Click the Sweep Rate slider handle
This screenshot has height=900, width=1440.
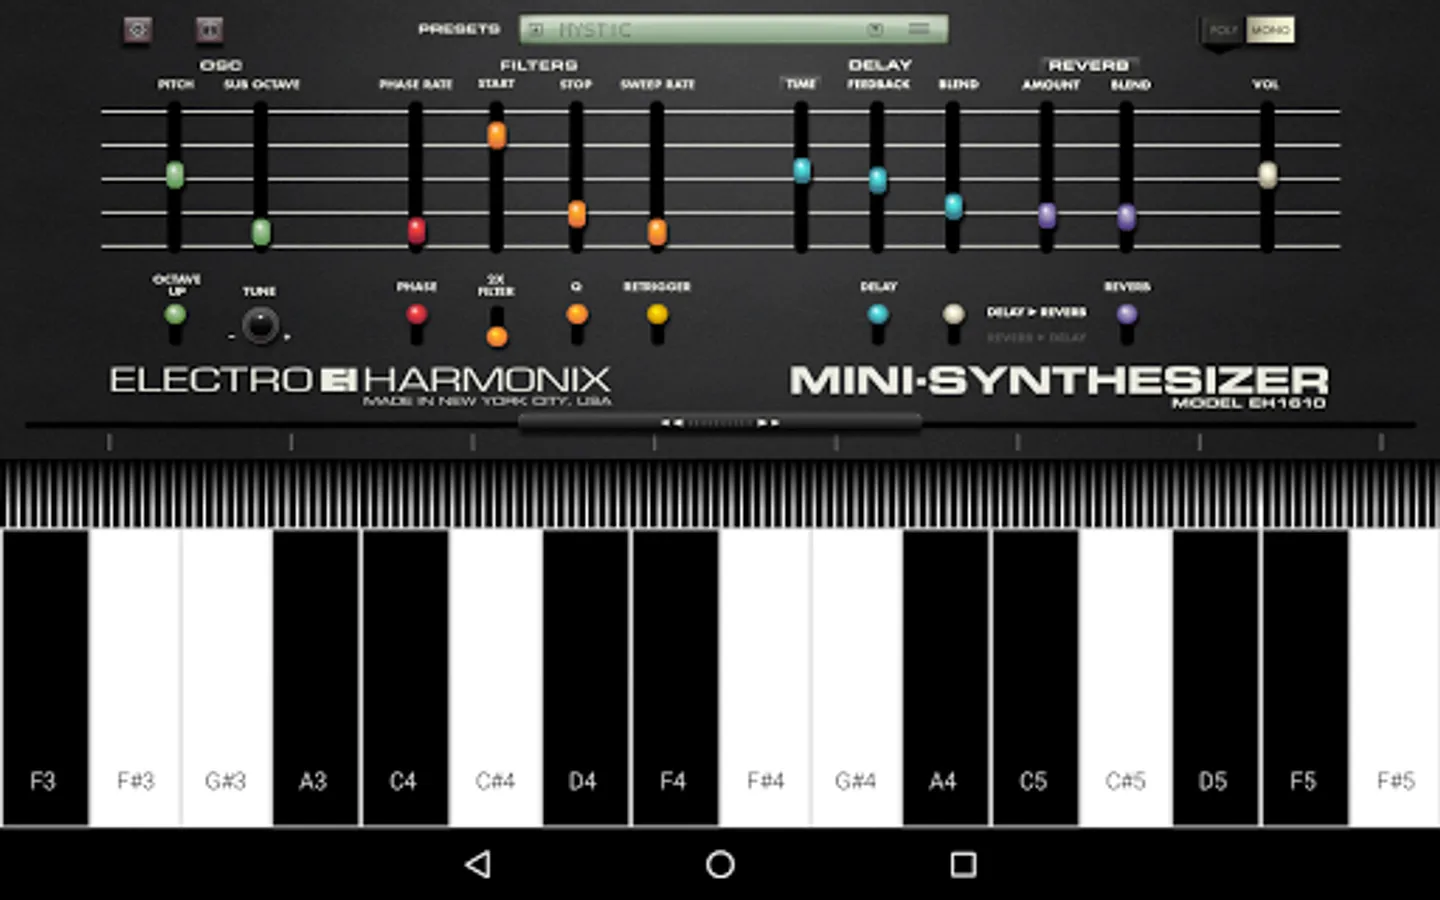[657, 232]
